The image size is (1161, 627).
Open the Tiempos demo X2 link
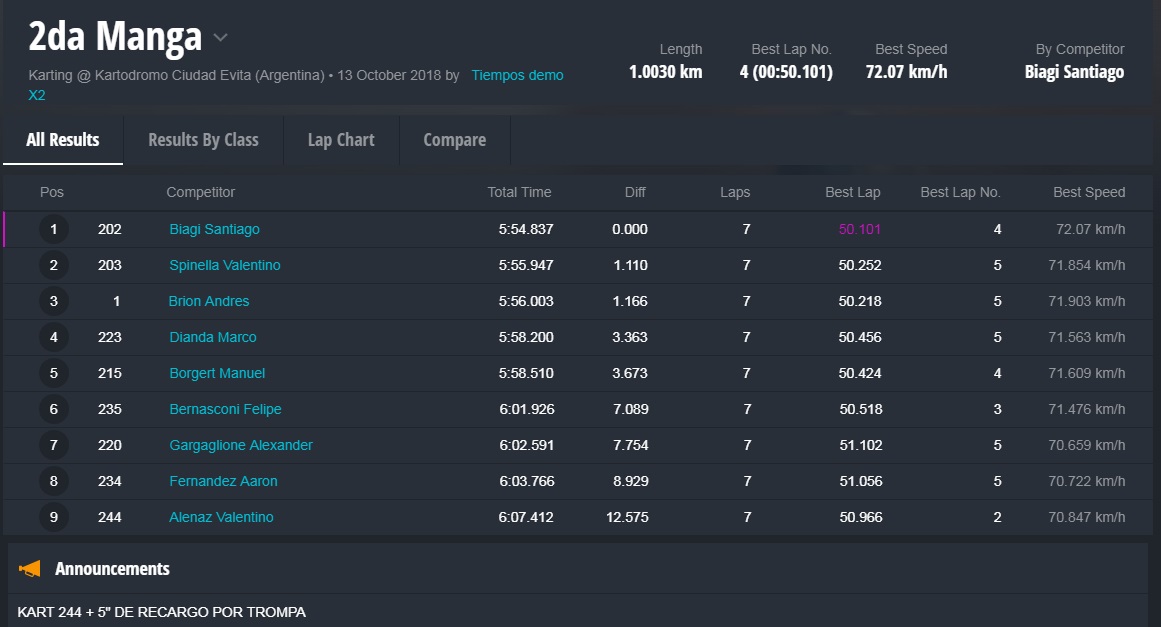coord(517,75)
